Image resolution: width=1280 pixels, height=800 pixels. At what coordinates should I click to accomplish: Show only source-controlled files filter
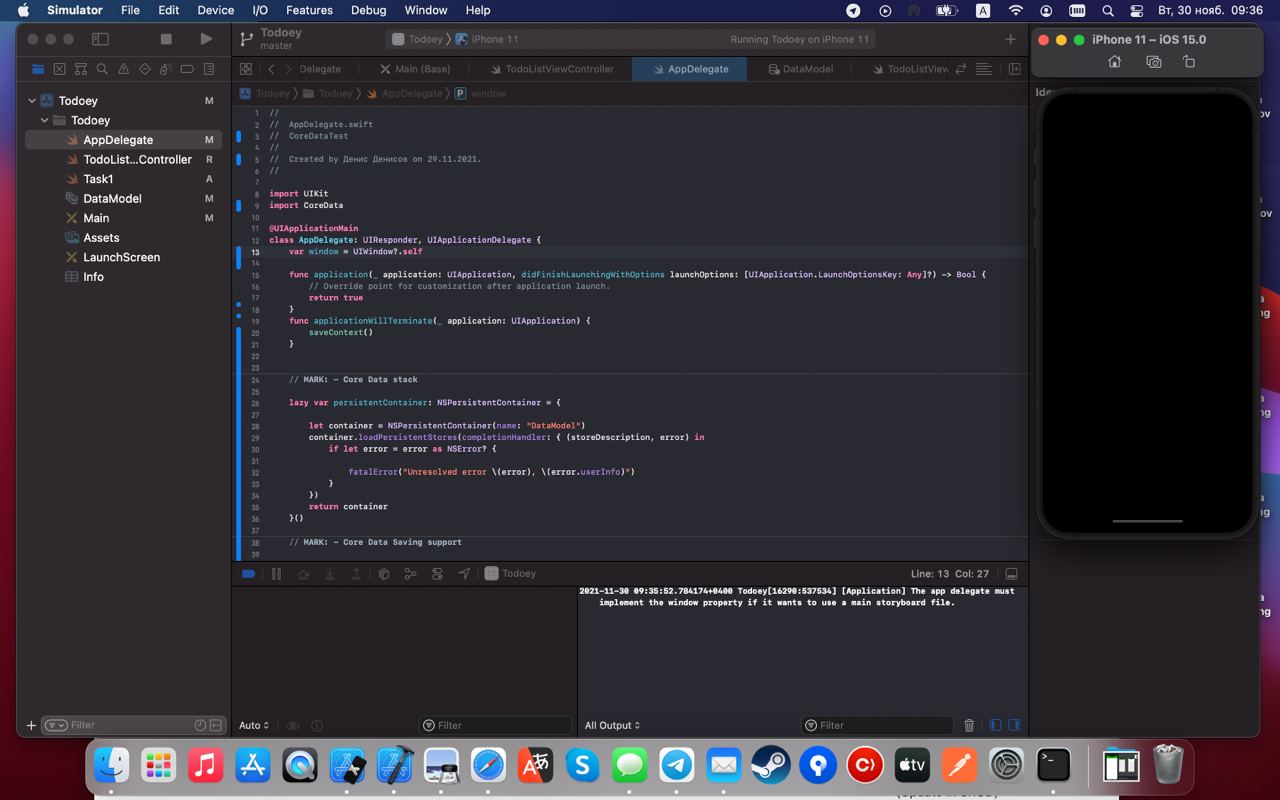[215, 725]
